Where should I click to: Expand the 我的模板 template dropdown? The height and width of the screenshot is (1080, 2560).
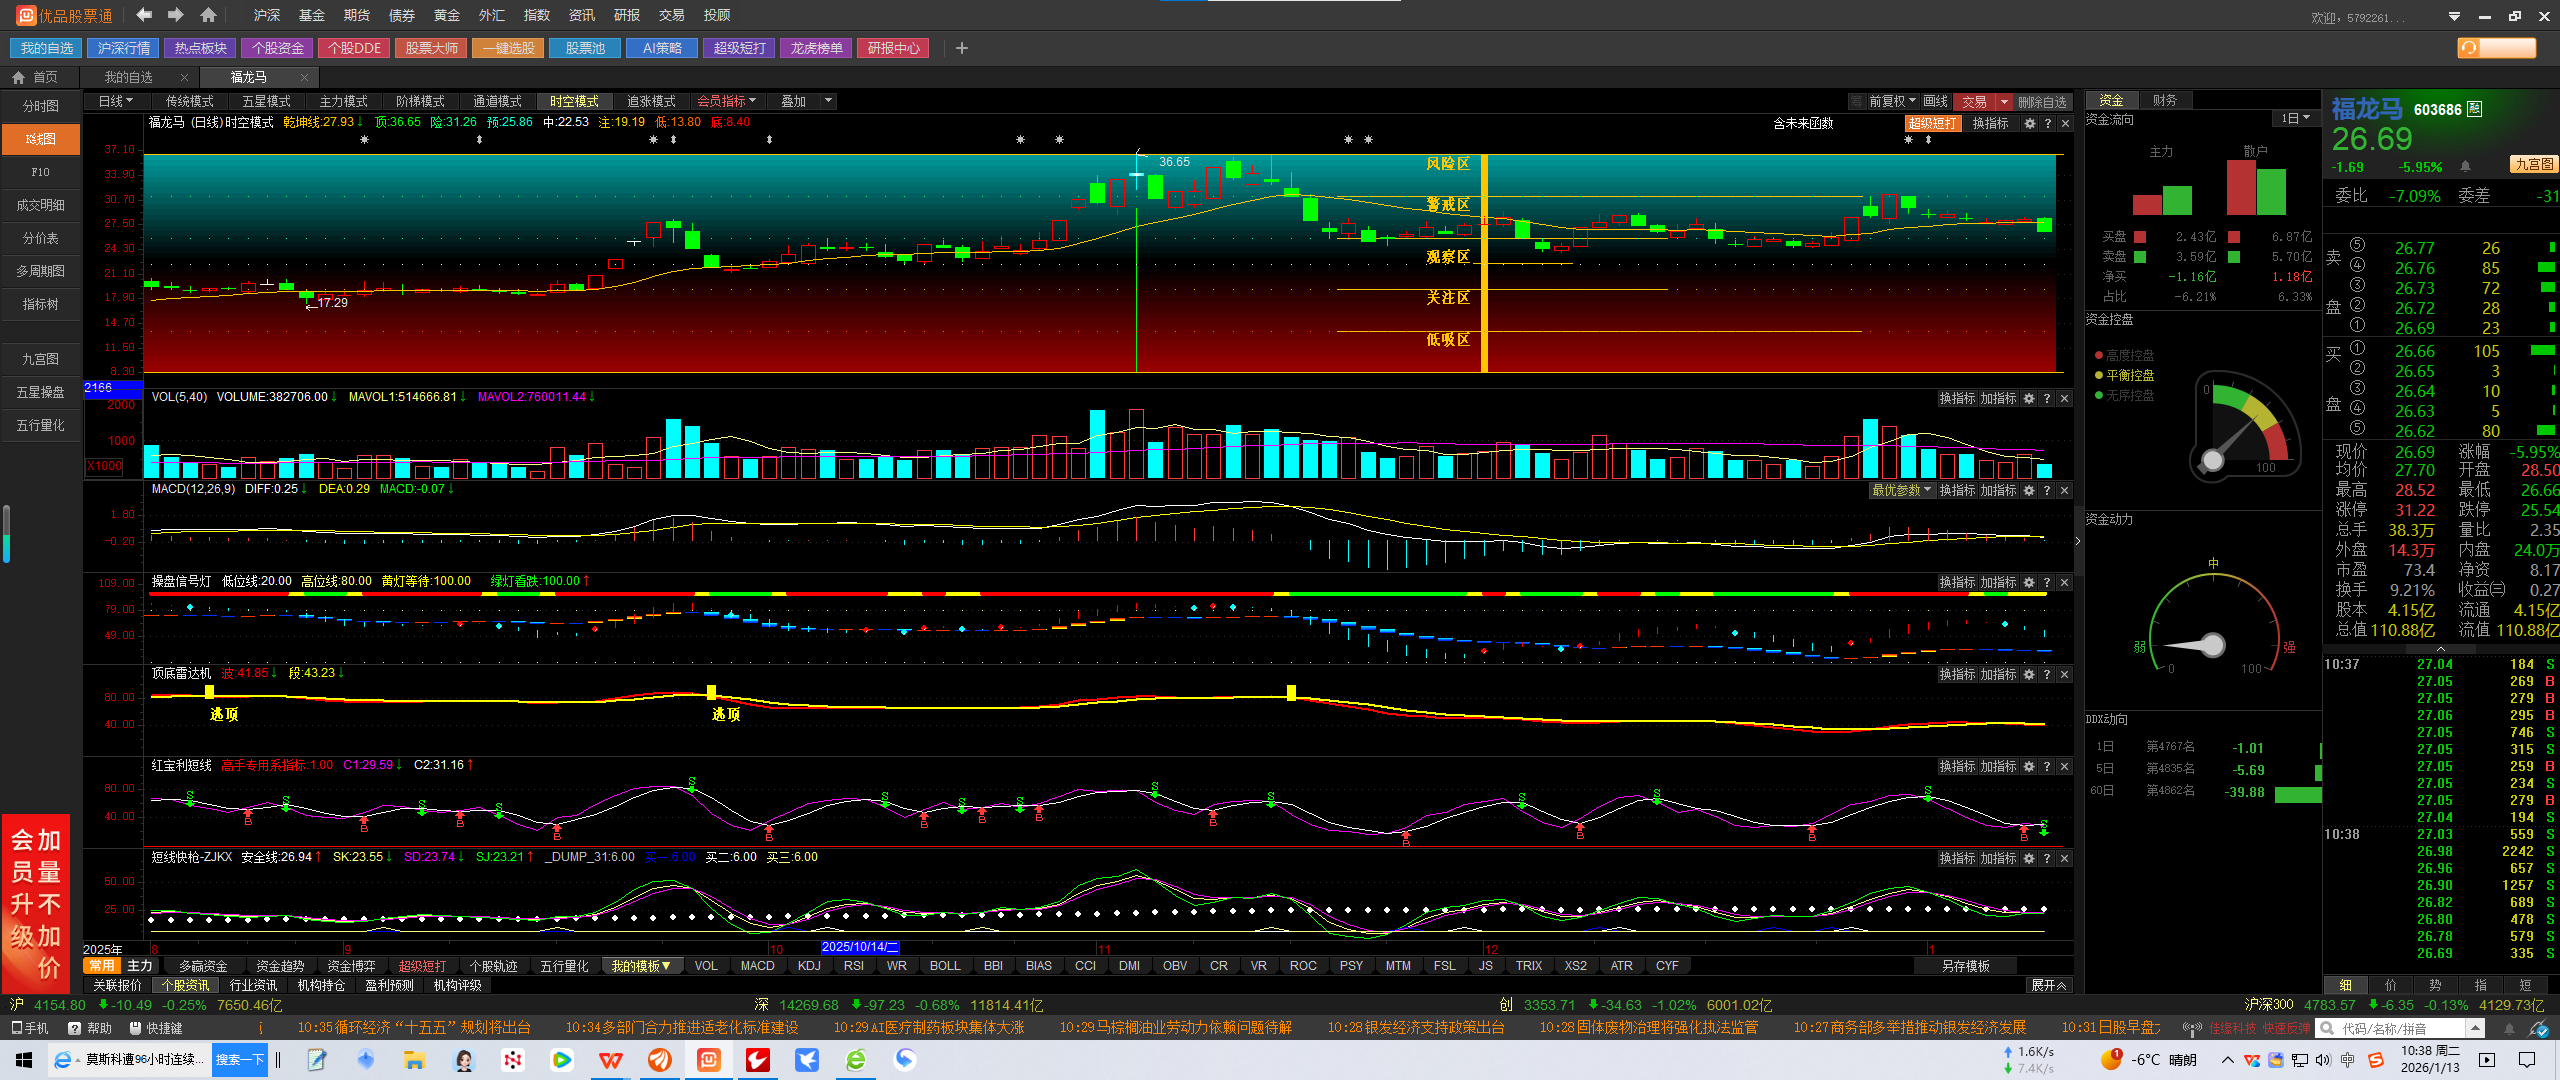click(641, 966)
